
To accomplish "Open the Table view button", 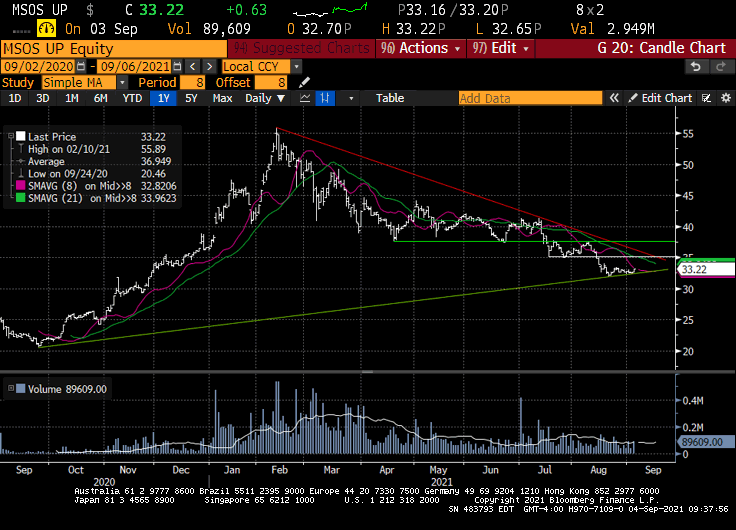I will click(x=390, y=98).
